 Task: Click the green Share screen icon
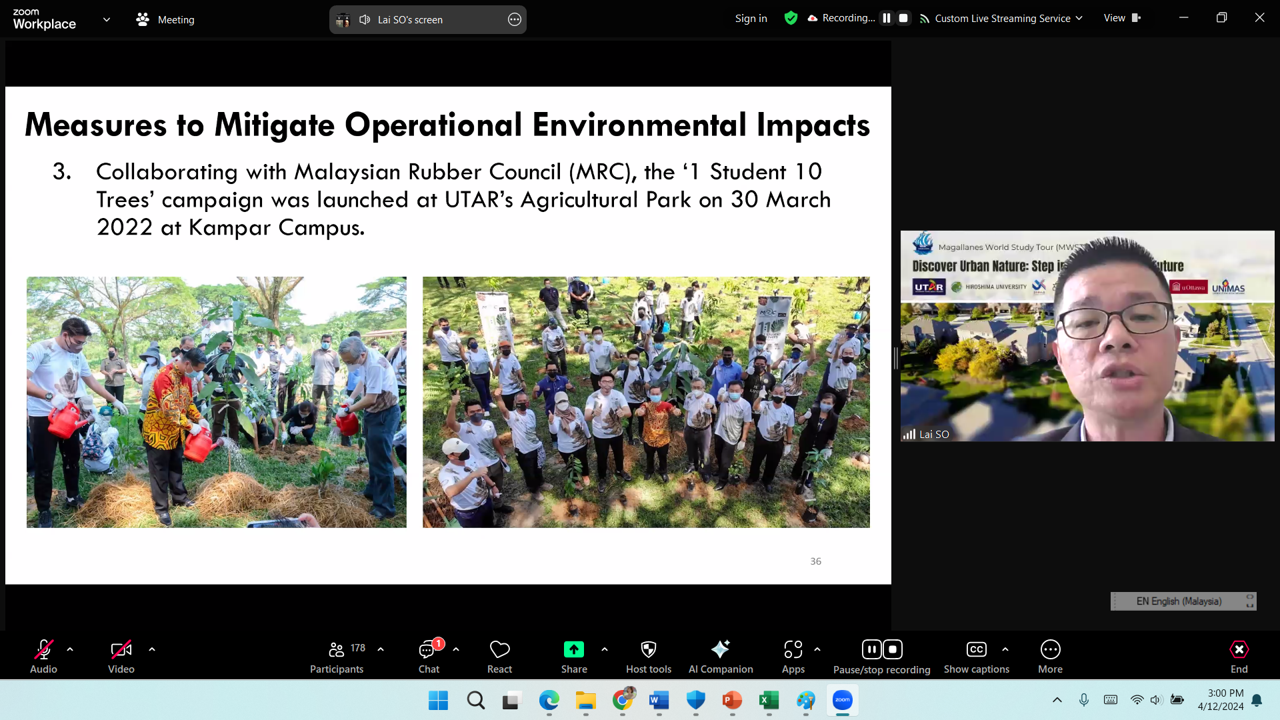573,650
